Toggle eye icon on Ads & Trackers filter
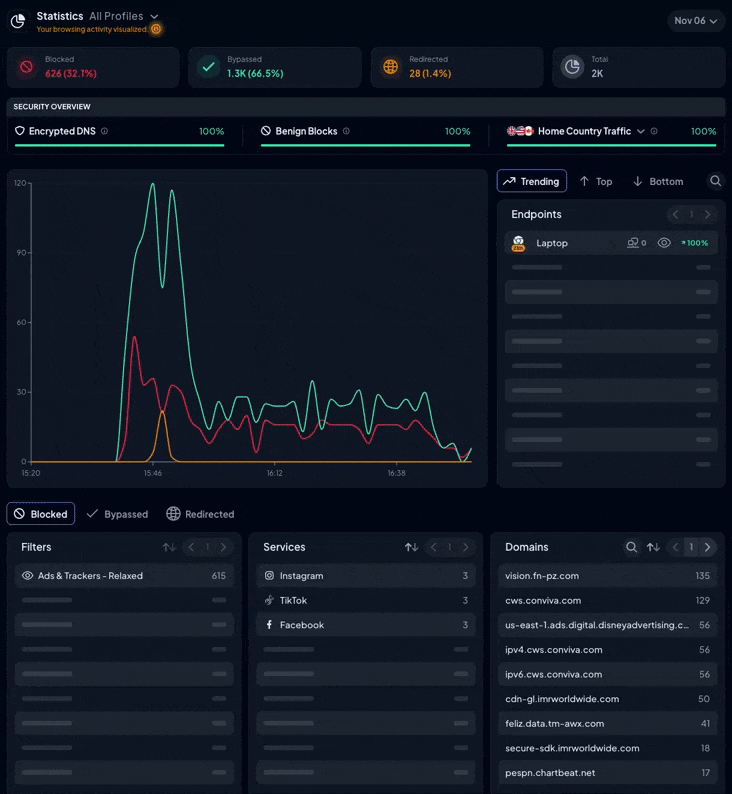 [27, 576]
